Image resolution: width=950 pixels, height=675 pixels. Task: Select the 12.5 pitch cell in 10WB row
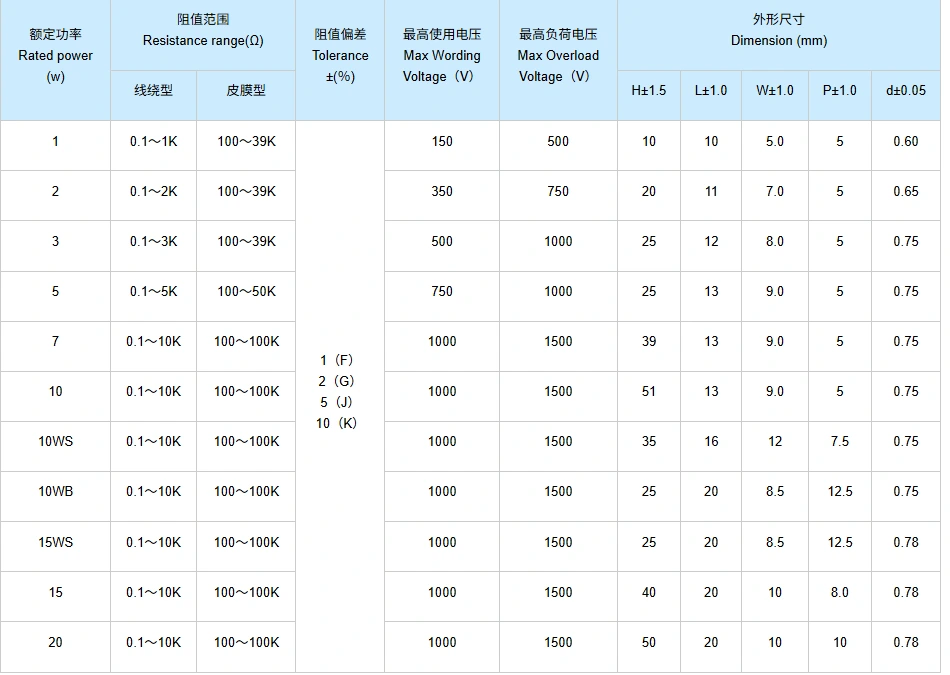[x=840, y=491]
